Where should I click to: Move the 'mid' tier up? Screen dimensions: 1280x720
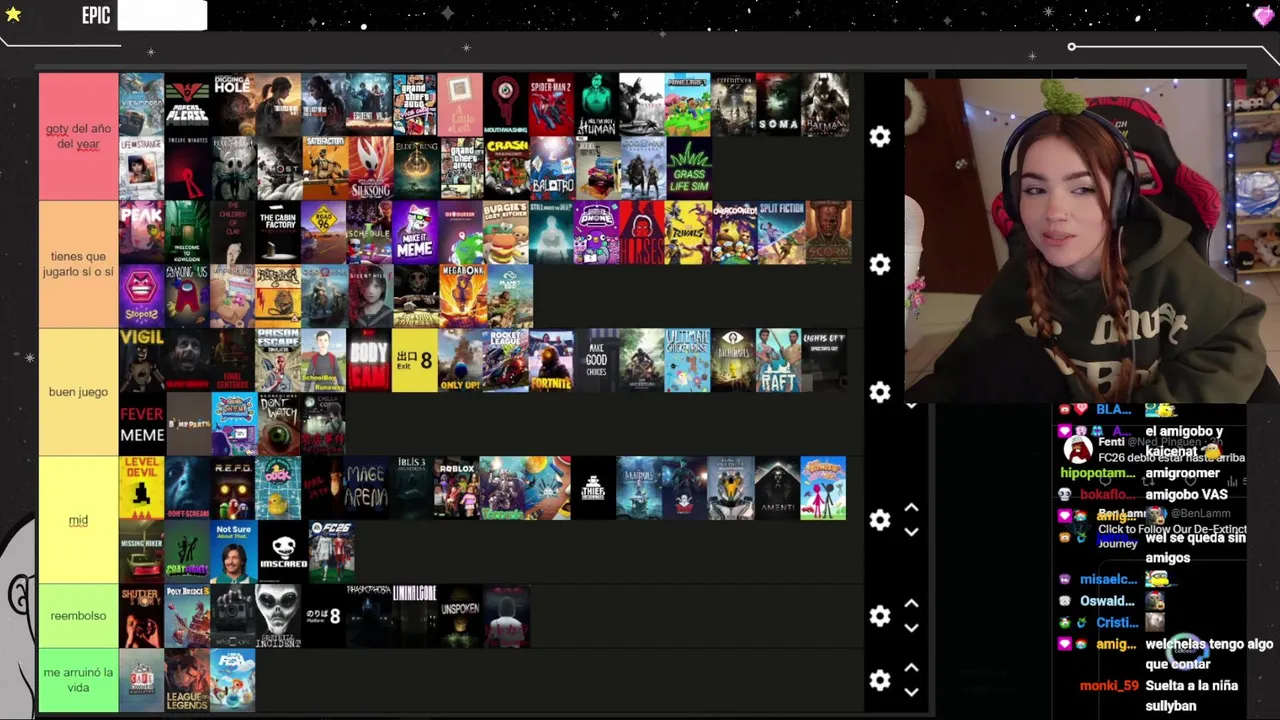click(911, 508)
